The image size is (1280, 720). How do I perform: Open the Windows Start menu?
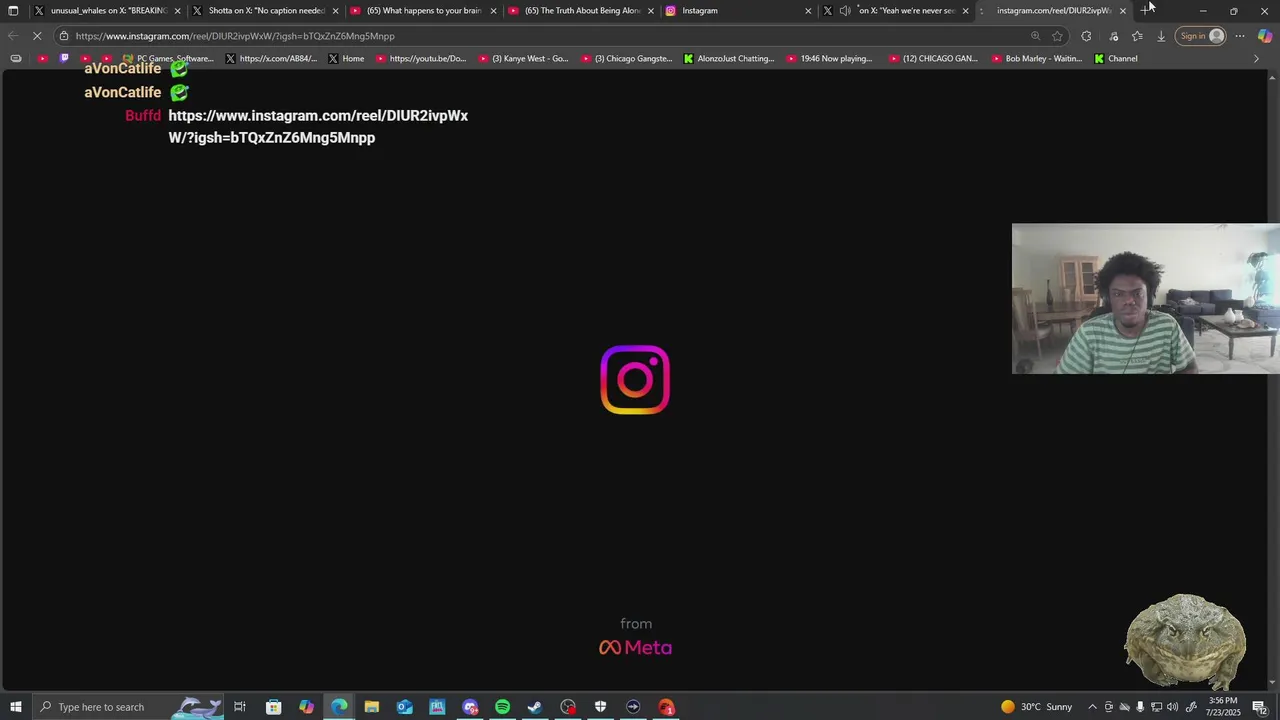pyautogui.click(x=15, y=707)
